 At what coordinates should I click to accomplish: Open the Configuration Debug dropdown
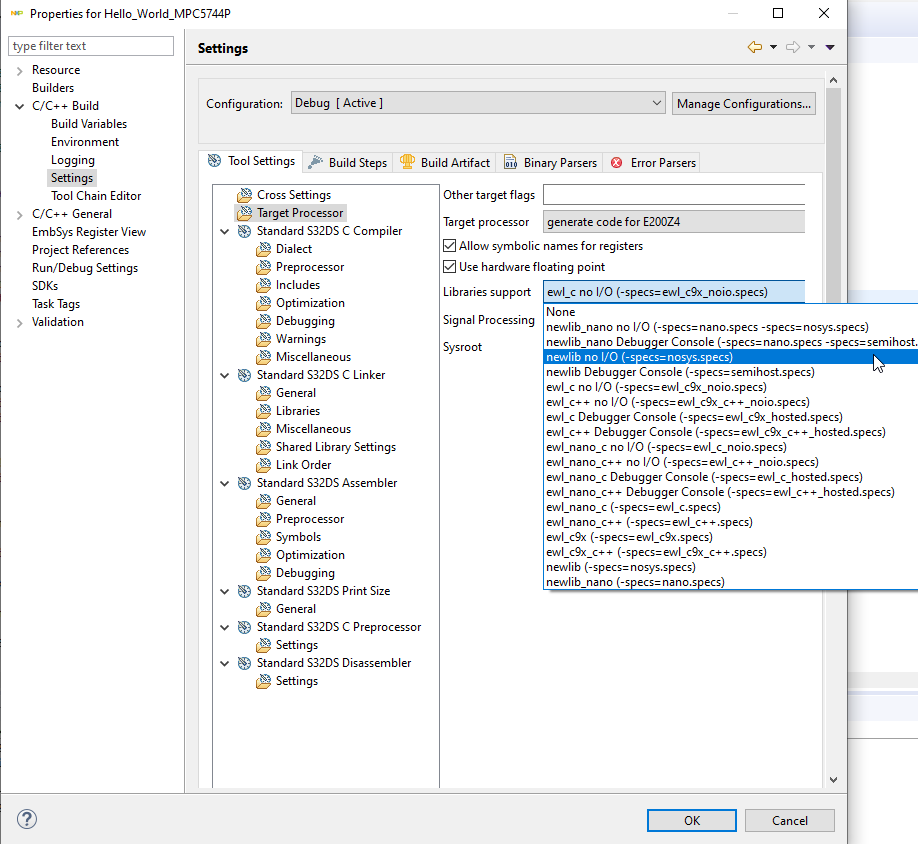click(x=478, y=103)
